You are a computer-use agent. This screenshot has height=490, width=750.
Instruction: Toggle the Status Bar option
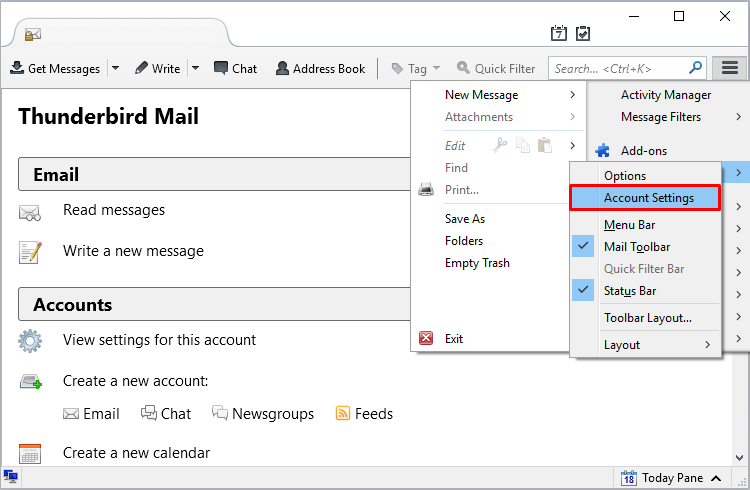coord(646,290)
